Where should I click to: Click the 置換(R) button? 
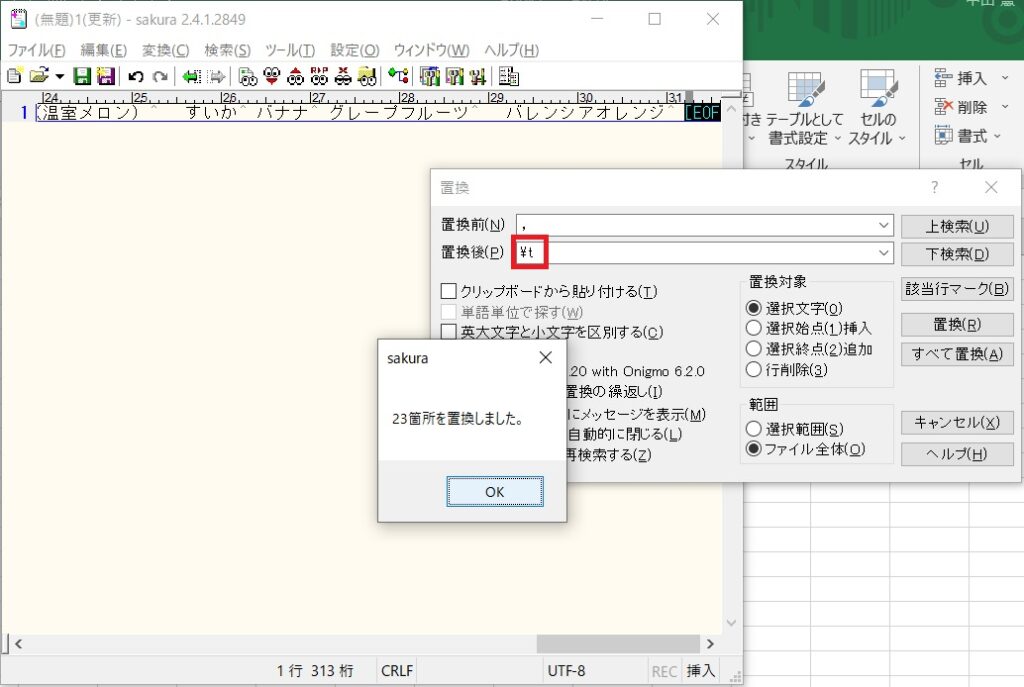(x=957, y=324)
